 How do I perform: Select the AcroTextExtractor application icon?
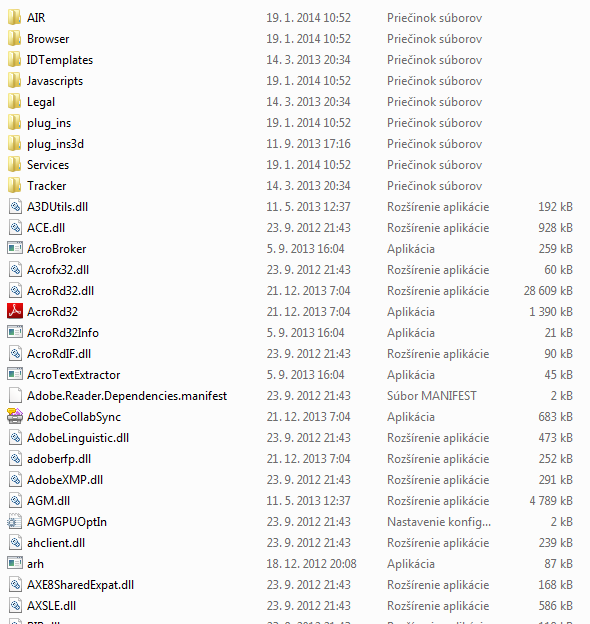point(15,374)
